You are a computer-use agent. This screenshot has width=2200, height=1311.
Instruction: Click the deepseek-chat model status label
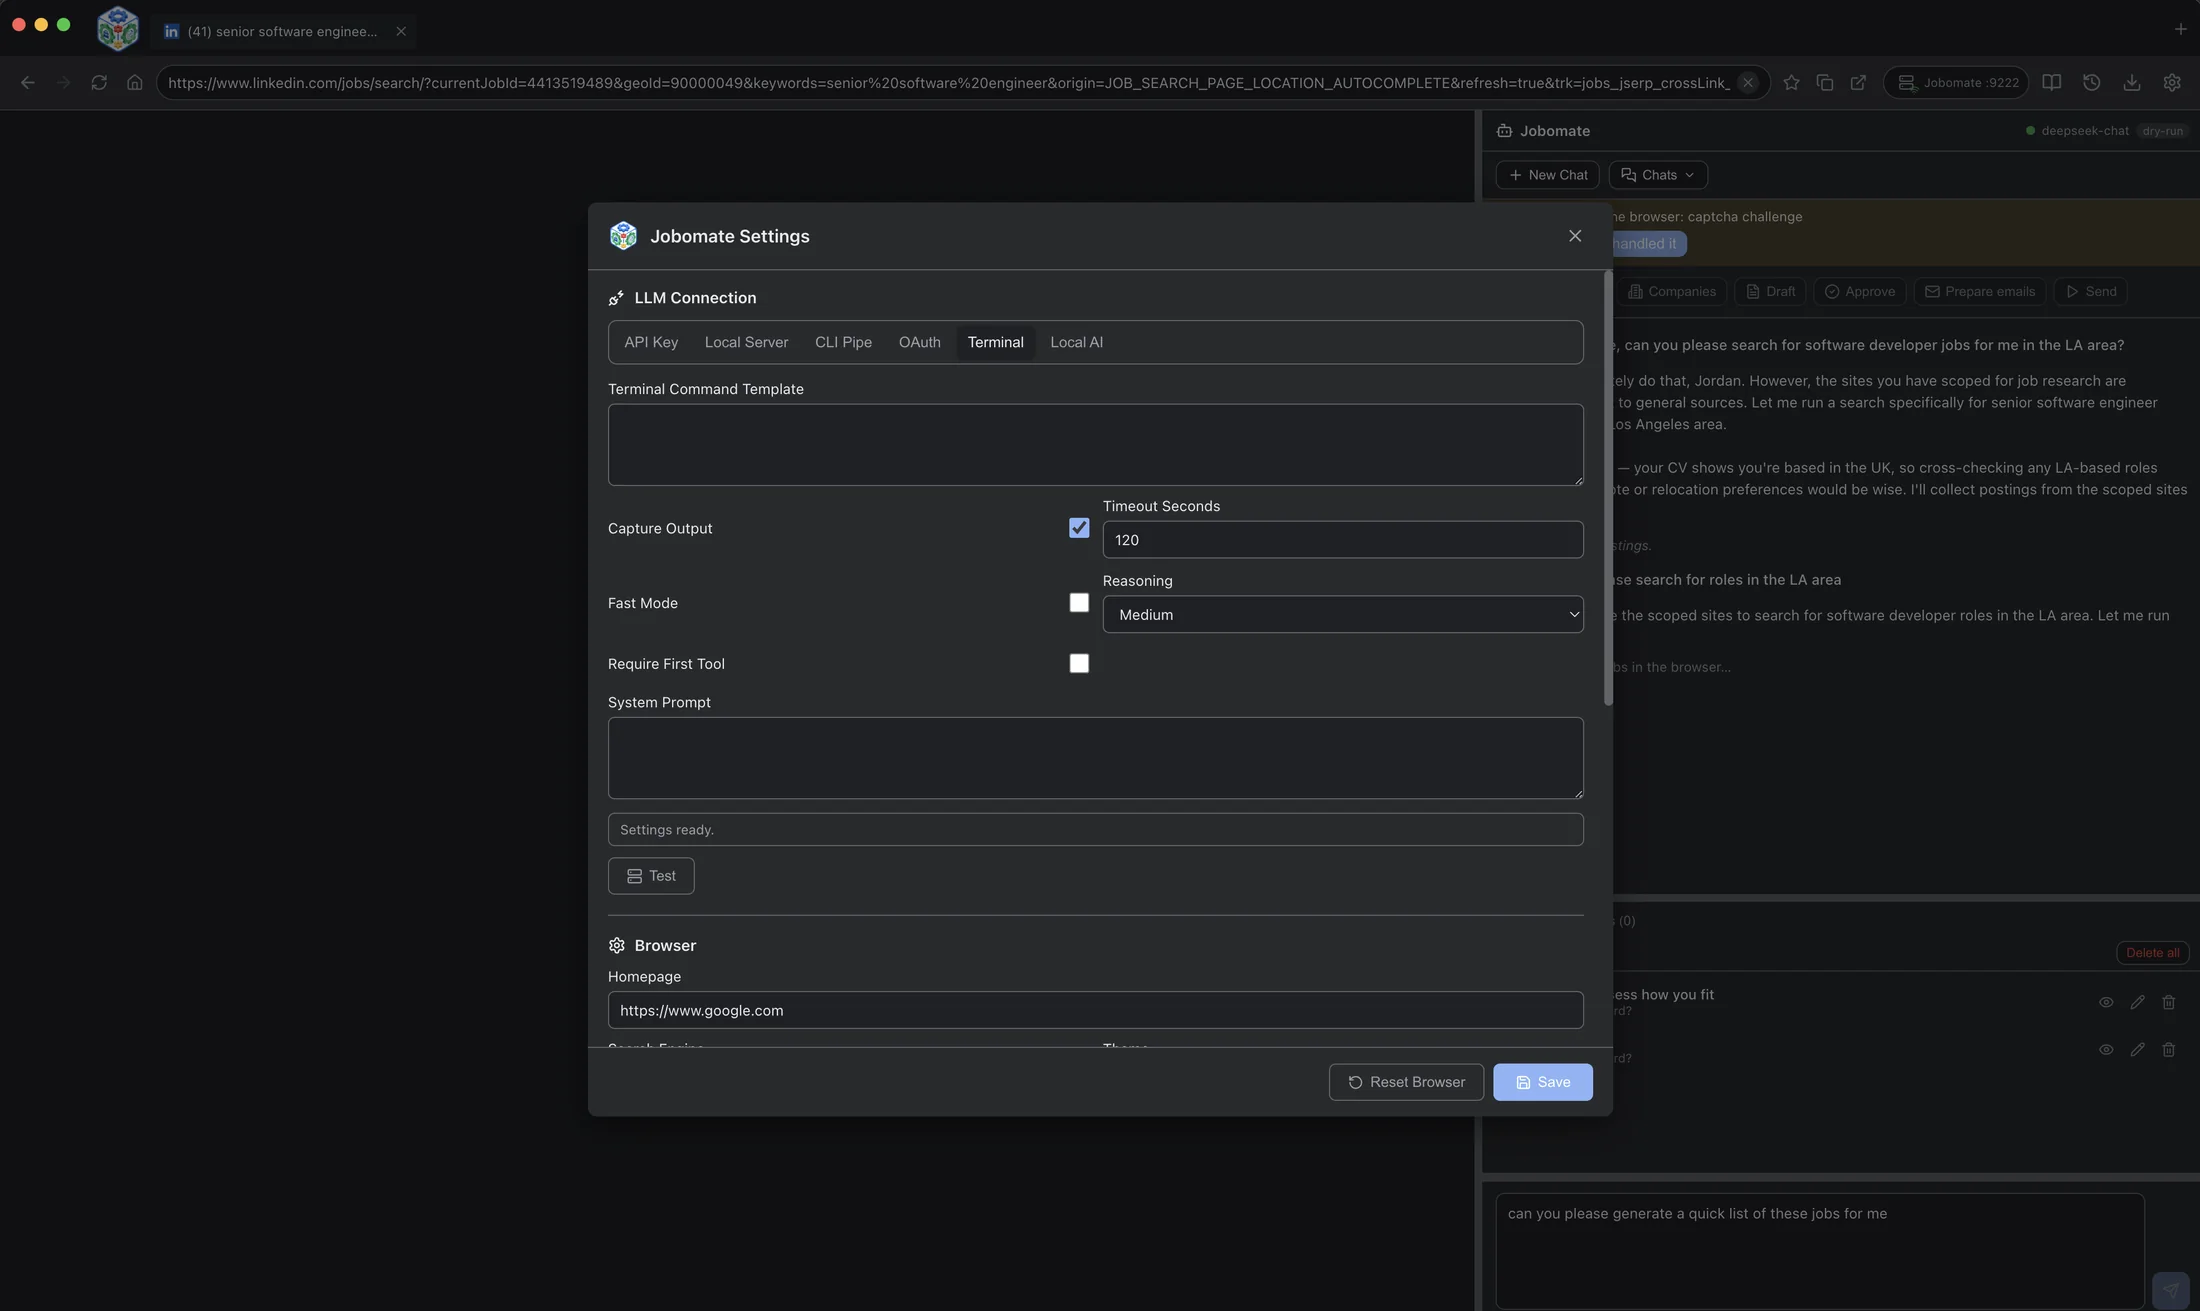pyautogui.click(x=2084, y=131)
